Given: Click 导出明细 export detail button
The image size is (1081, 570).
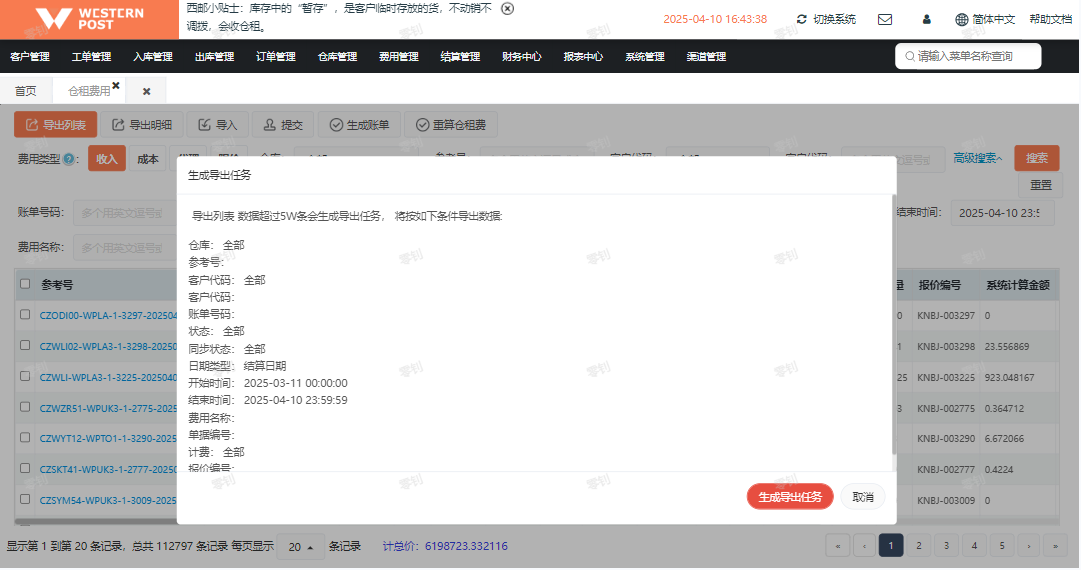Looking at the screenshot, I should pos(142,125).
